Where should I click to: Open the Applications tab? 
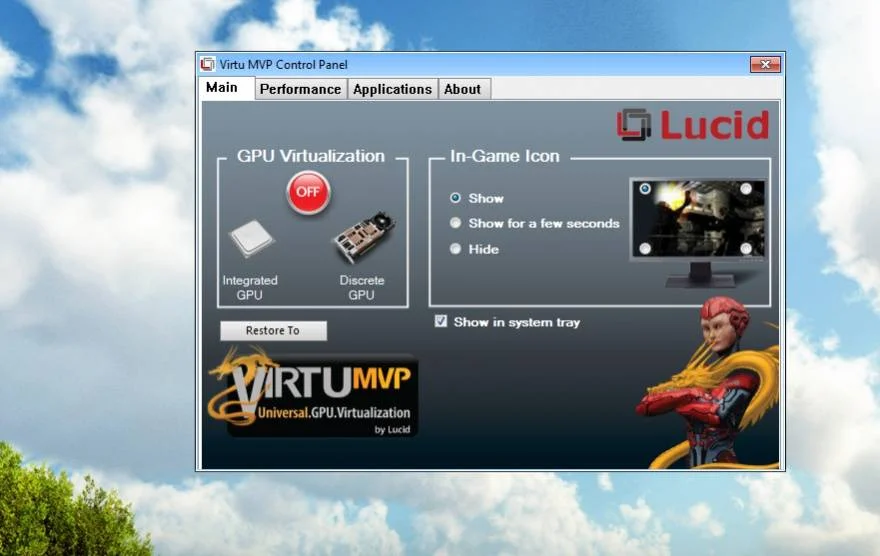tap(392, 89)
